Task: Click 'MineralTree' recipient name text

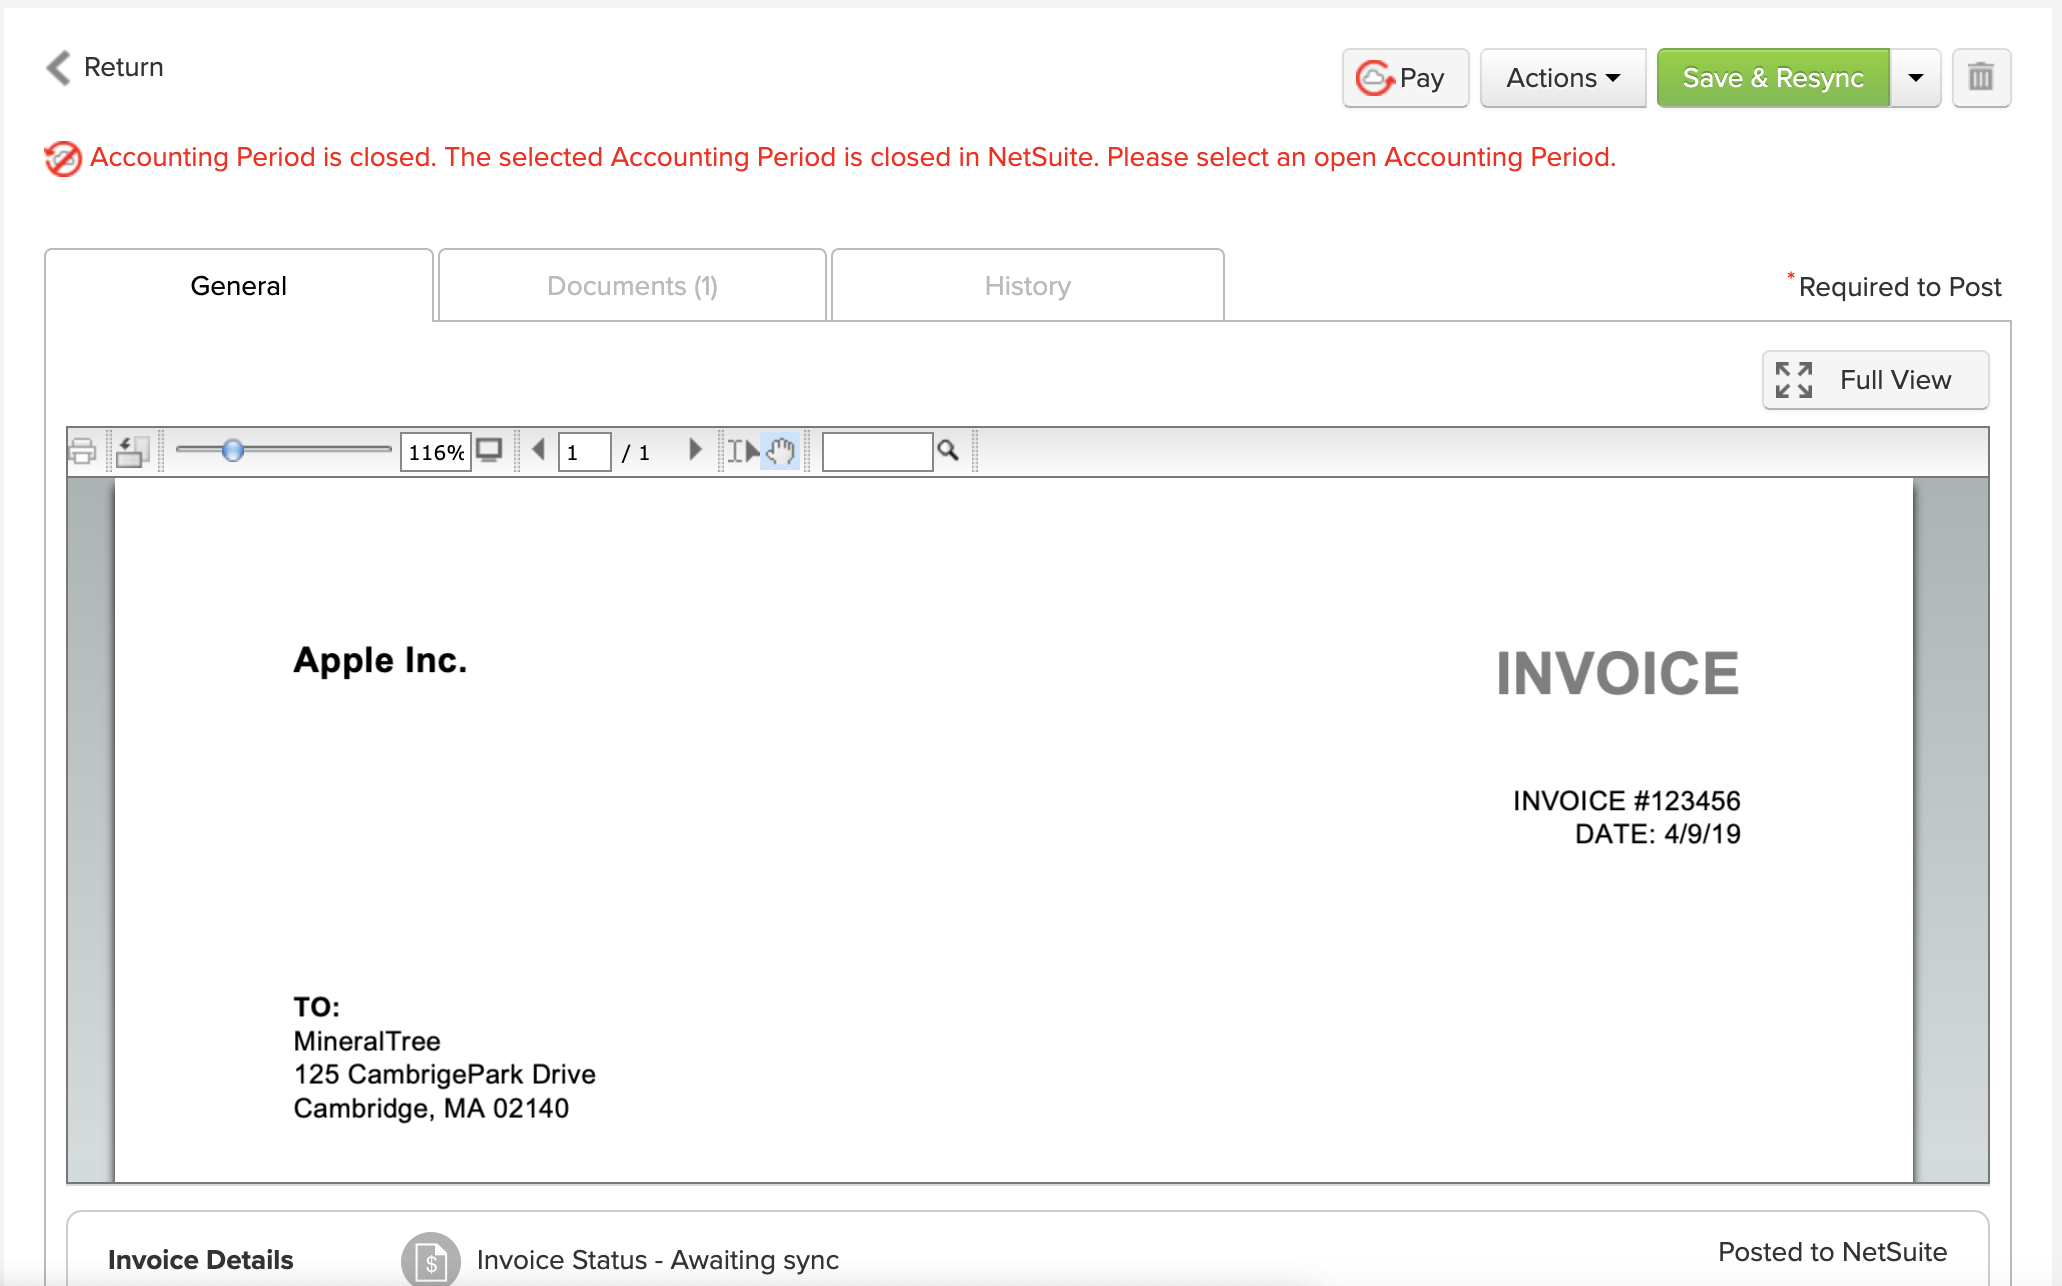Action: (367, 1041)
